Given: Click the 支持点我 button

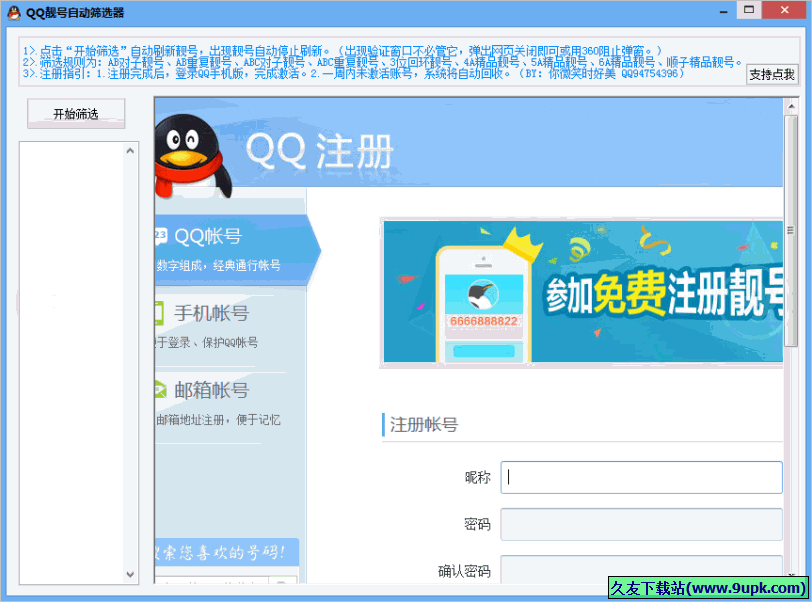Looking at the screenshot, I should coord(772,74).
